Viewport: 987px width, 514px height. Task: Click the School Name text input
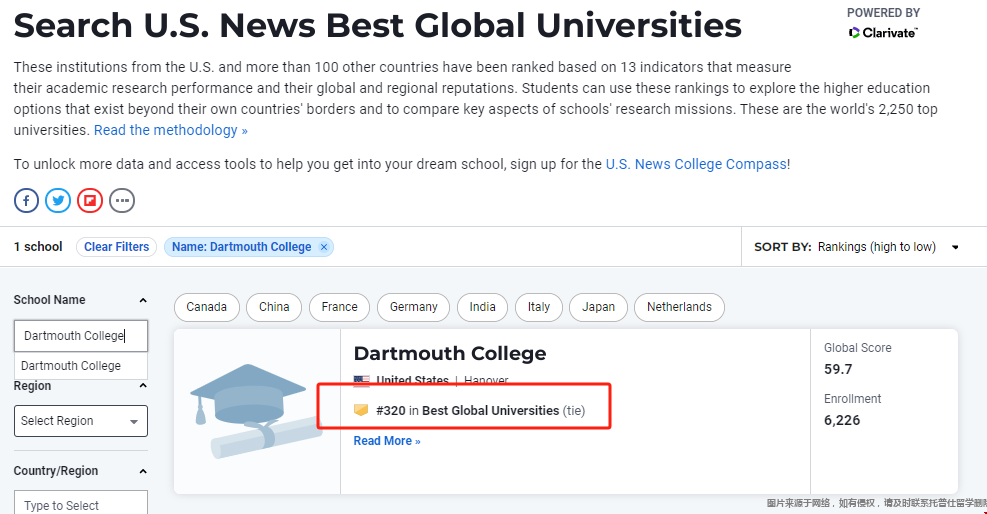point(81,336)
